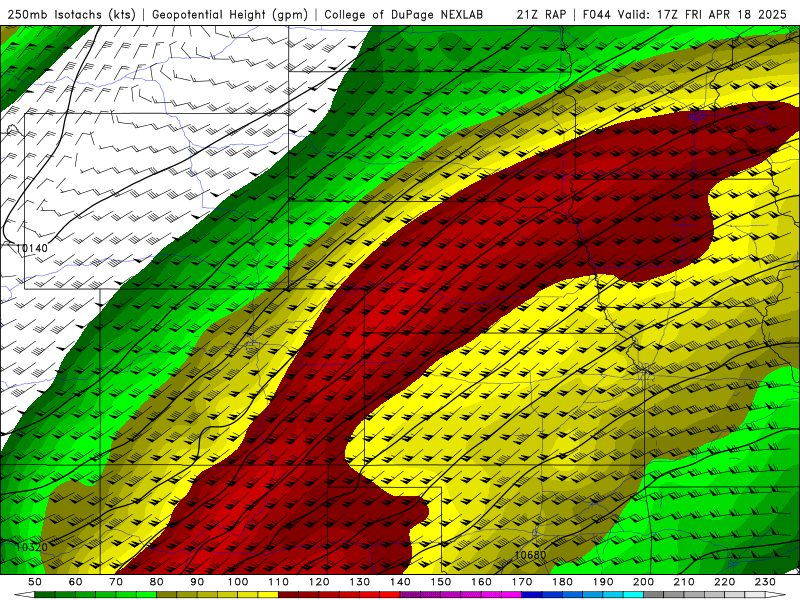Image resolution: width=800 pixels, height=600 pixels.
Task: Click the 160 label on the color scale
Action: click(481, 582)
